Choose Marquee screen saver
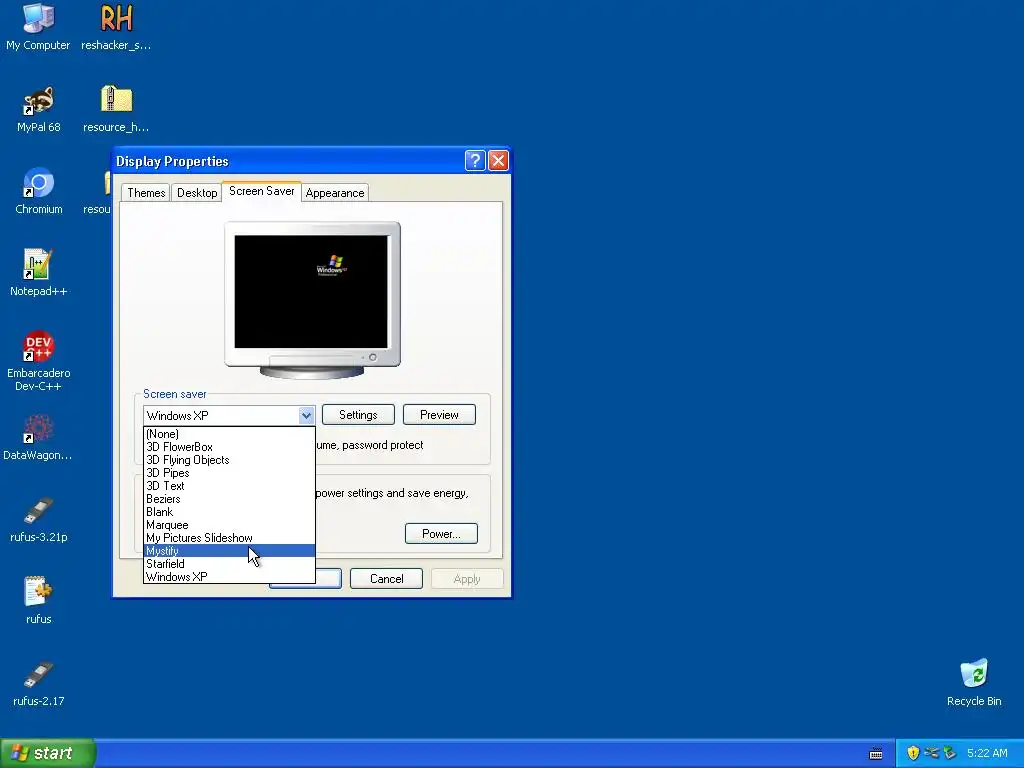 click(x=229, y=525)
